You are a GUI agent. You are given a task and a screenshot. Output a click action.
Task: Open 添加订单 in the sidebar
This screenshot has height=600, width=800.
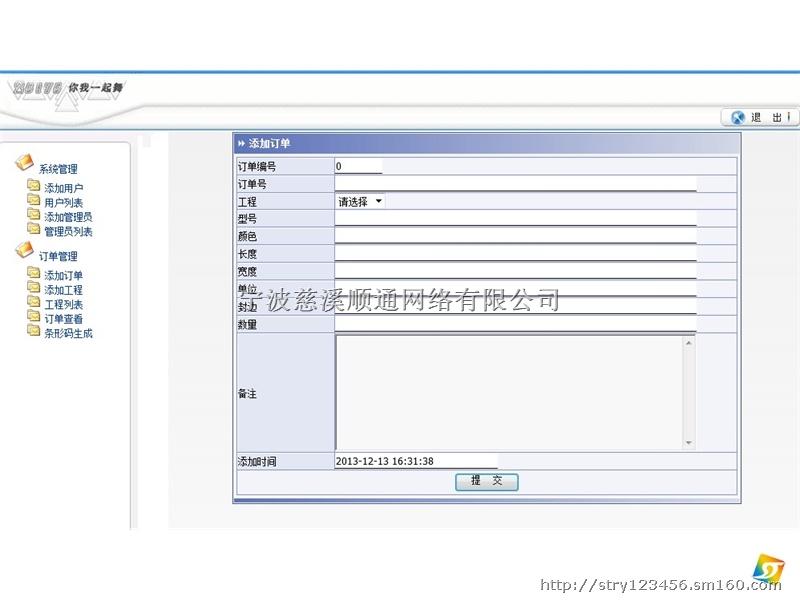(64, 276)
